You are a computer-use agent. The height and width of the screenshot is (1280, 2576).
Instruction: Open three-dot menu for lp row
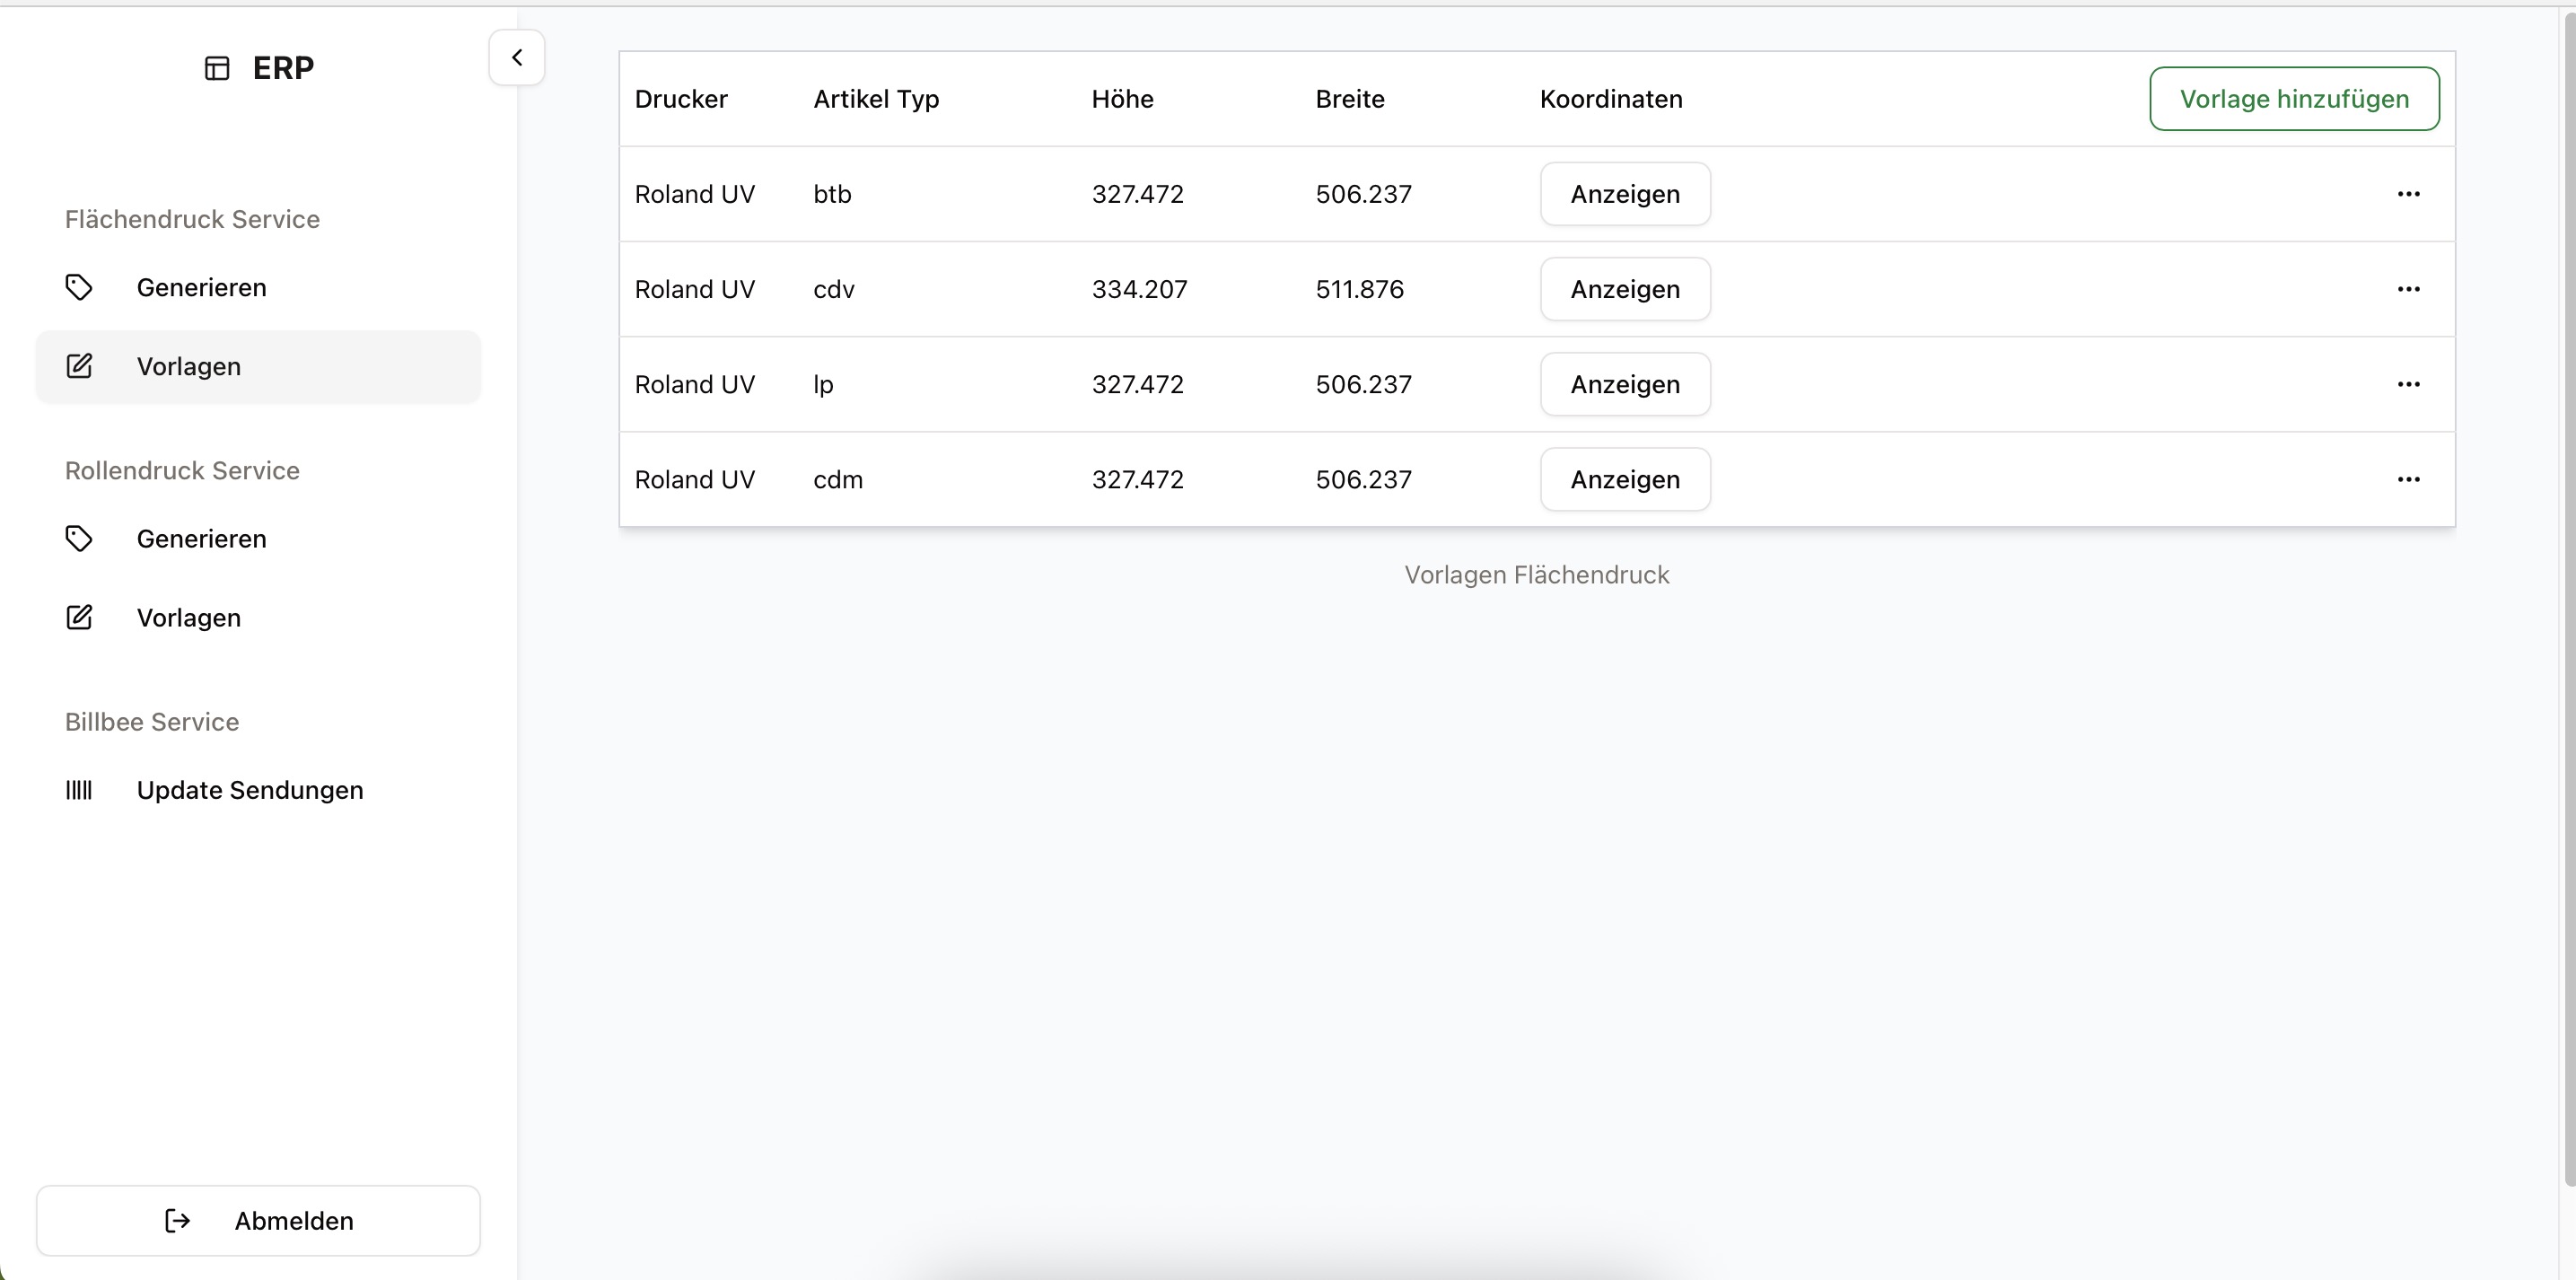pyautogui.click(x=2408, y=384)
